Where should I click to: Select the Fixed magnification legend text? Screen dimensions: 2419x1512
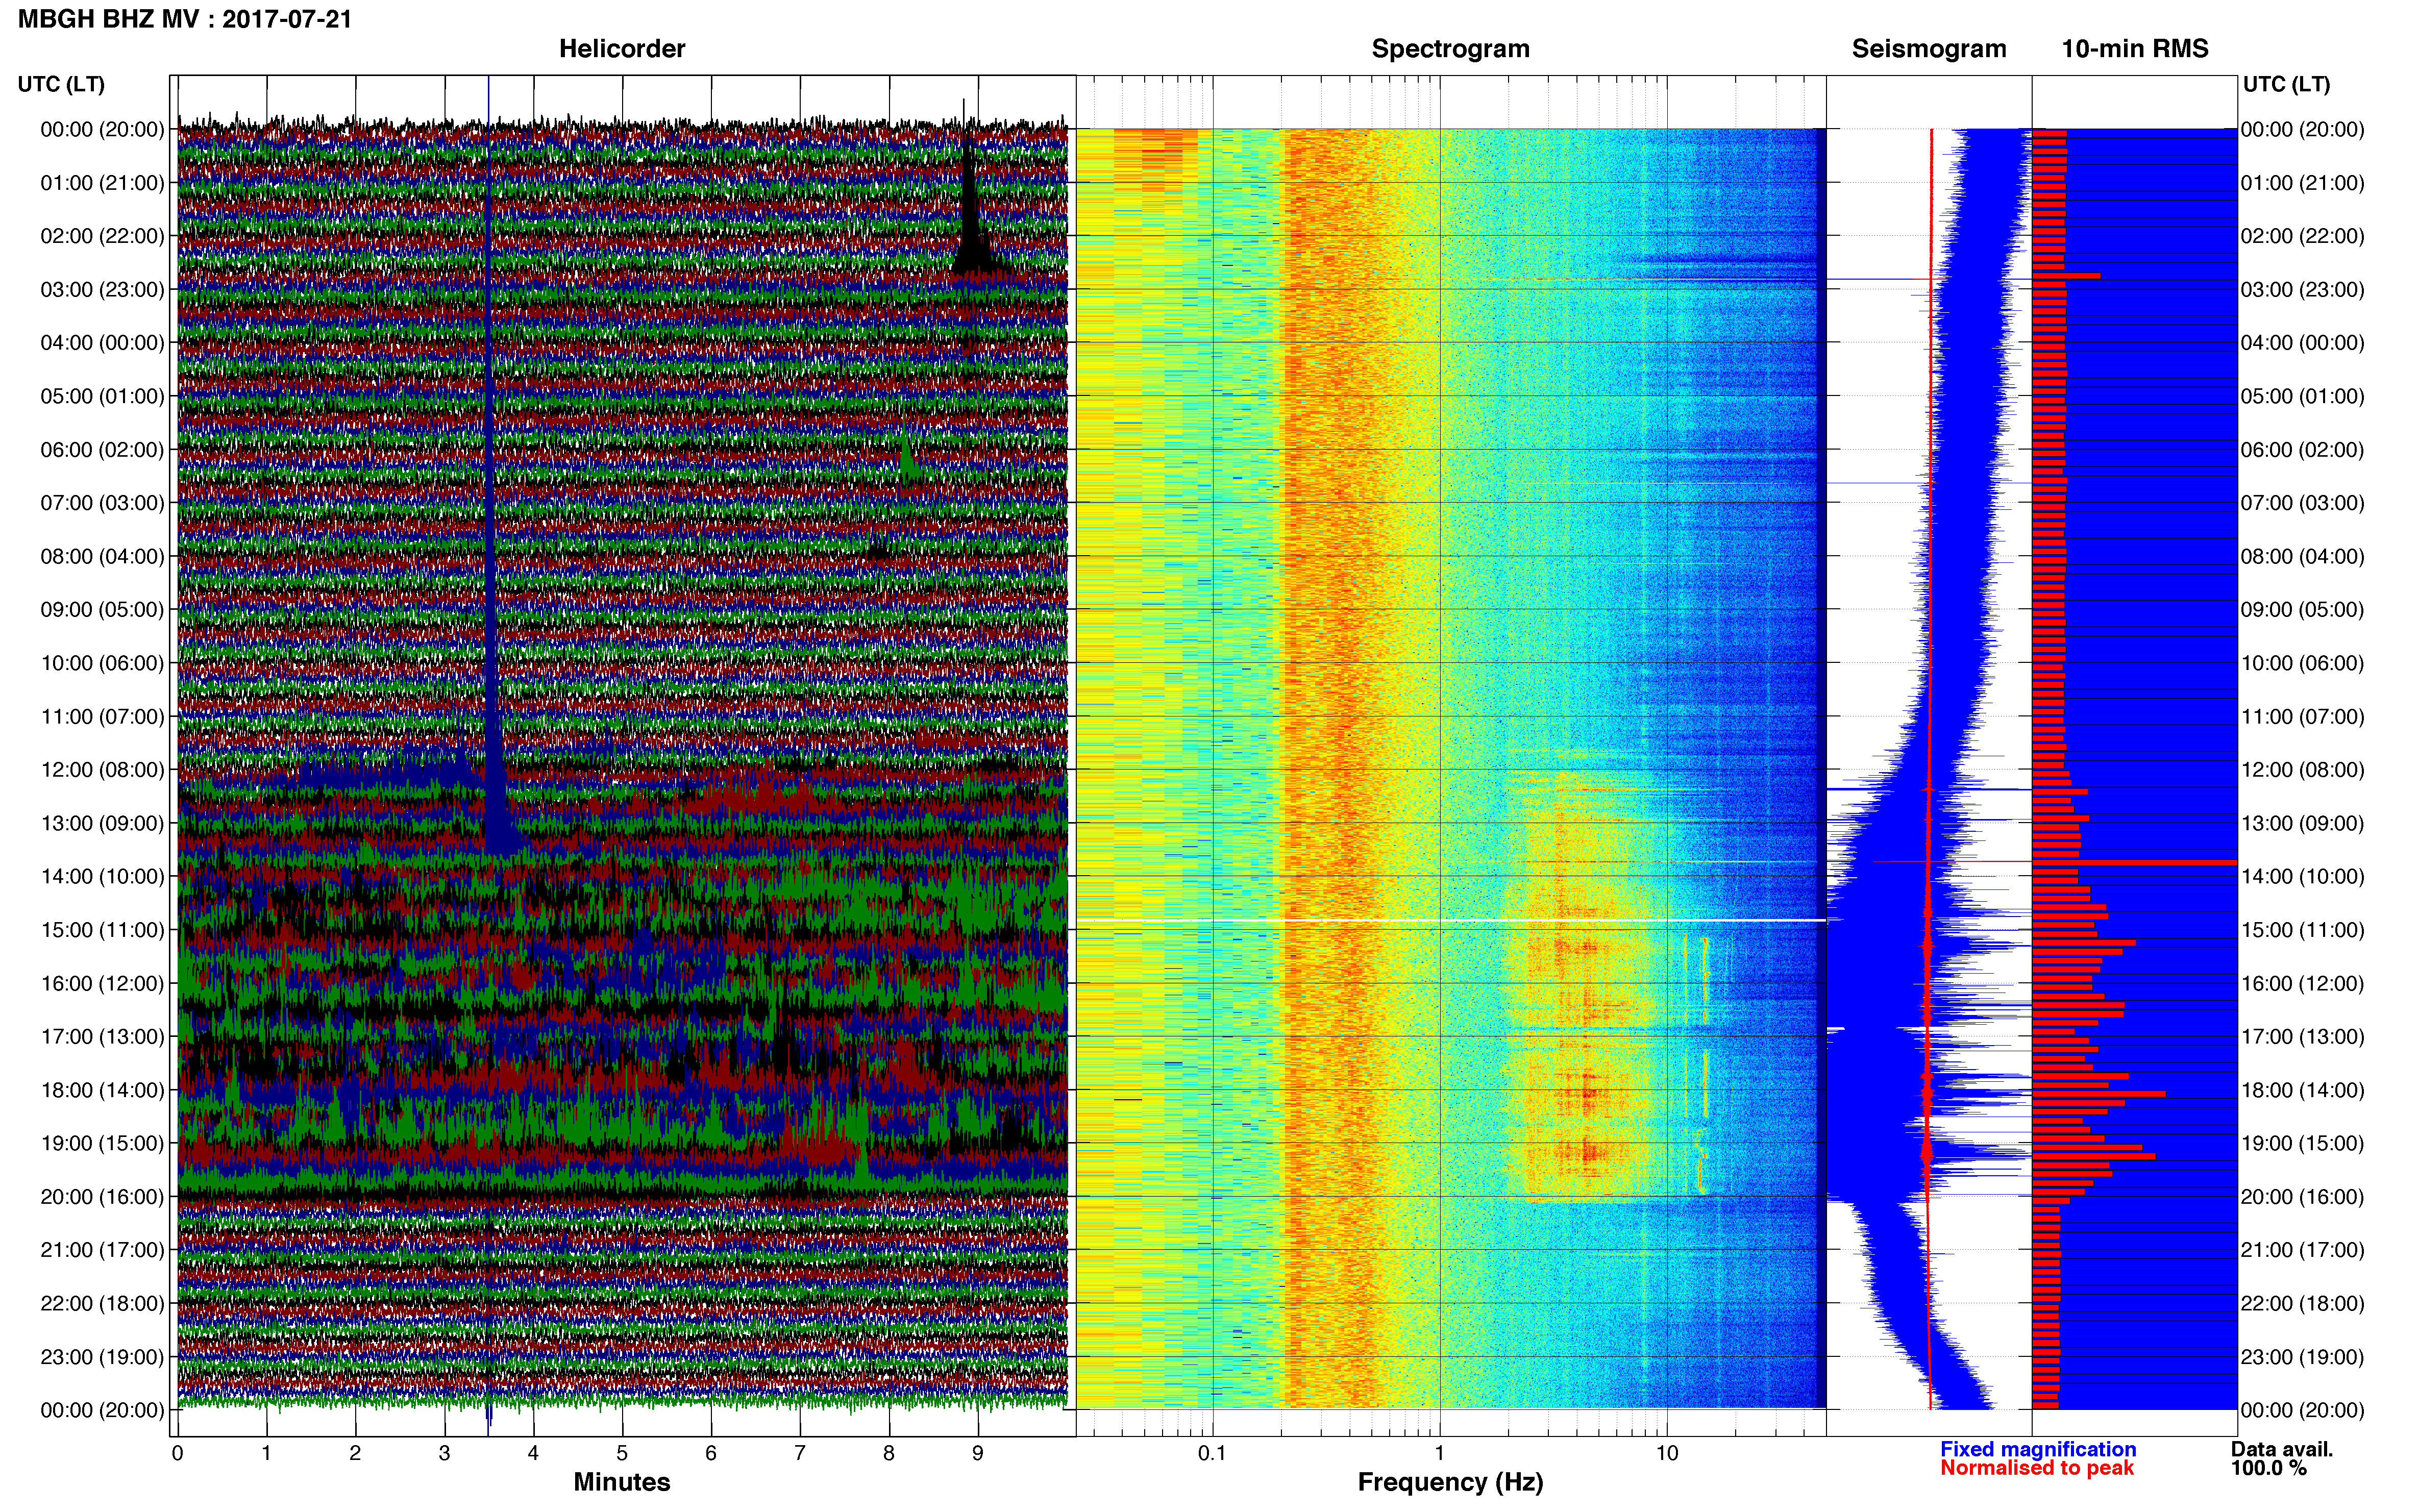(x=2038, y=1449)
